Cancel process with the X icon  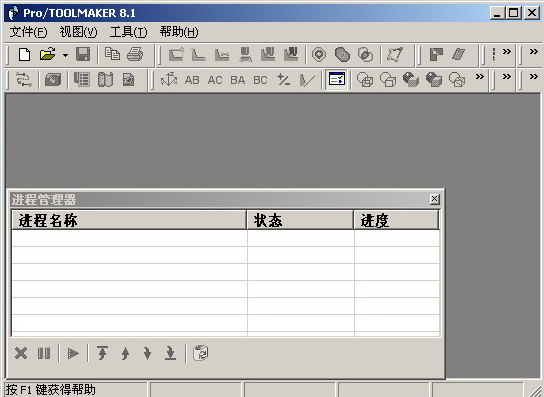click(x=21, y=354)
